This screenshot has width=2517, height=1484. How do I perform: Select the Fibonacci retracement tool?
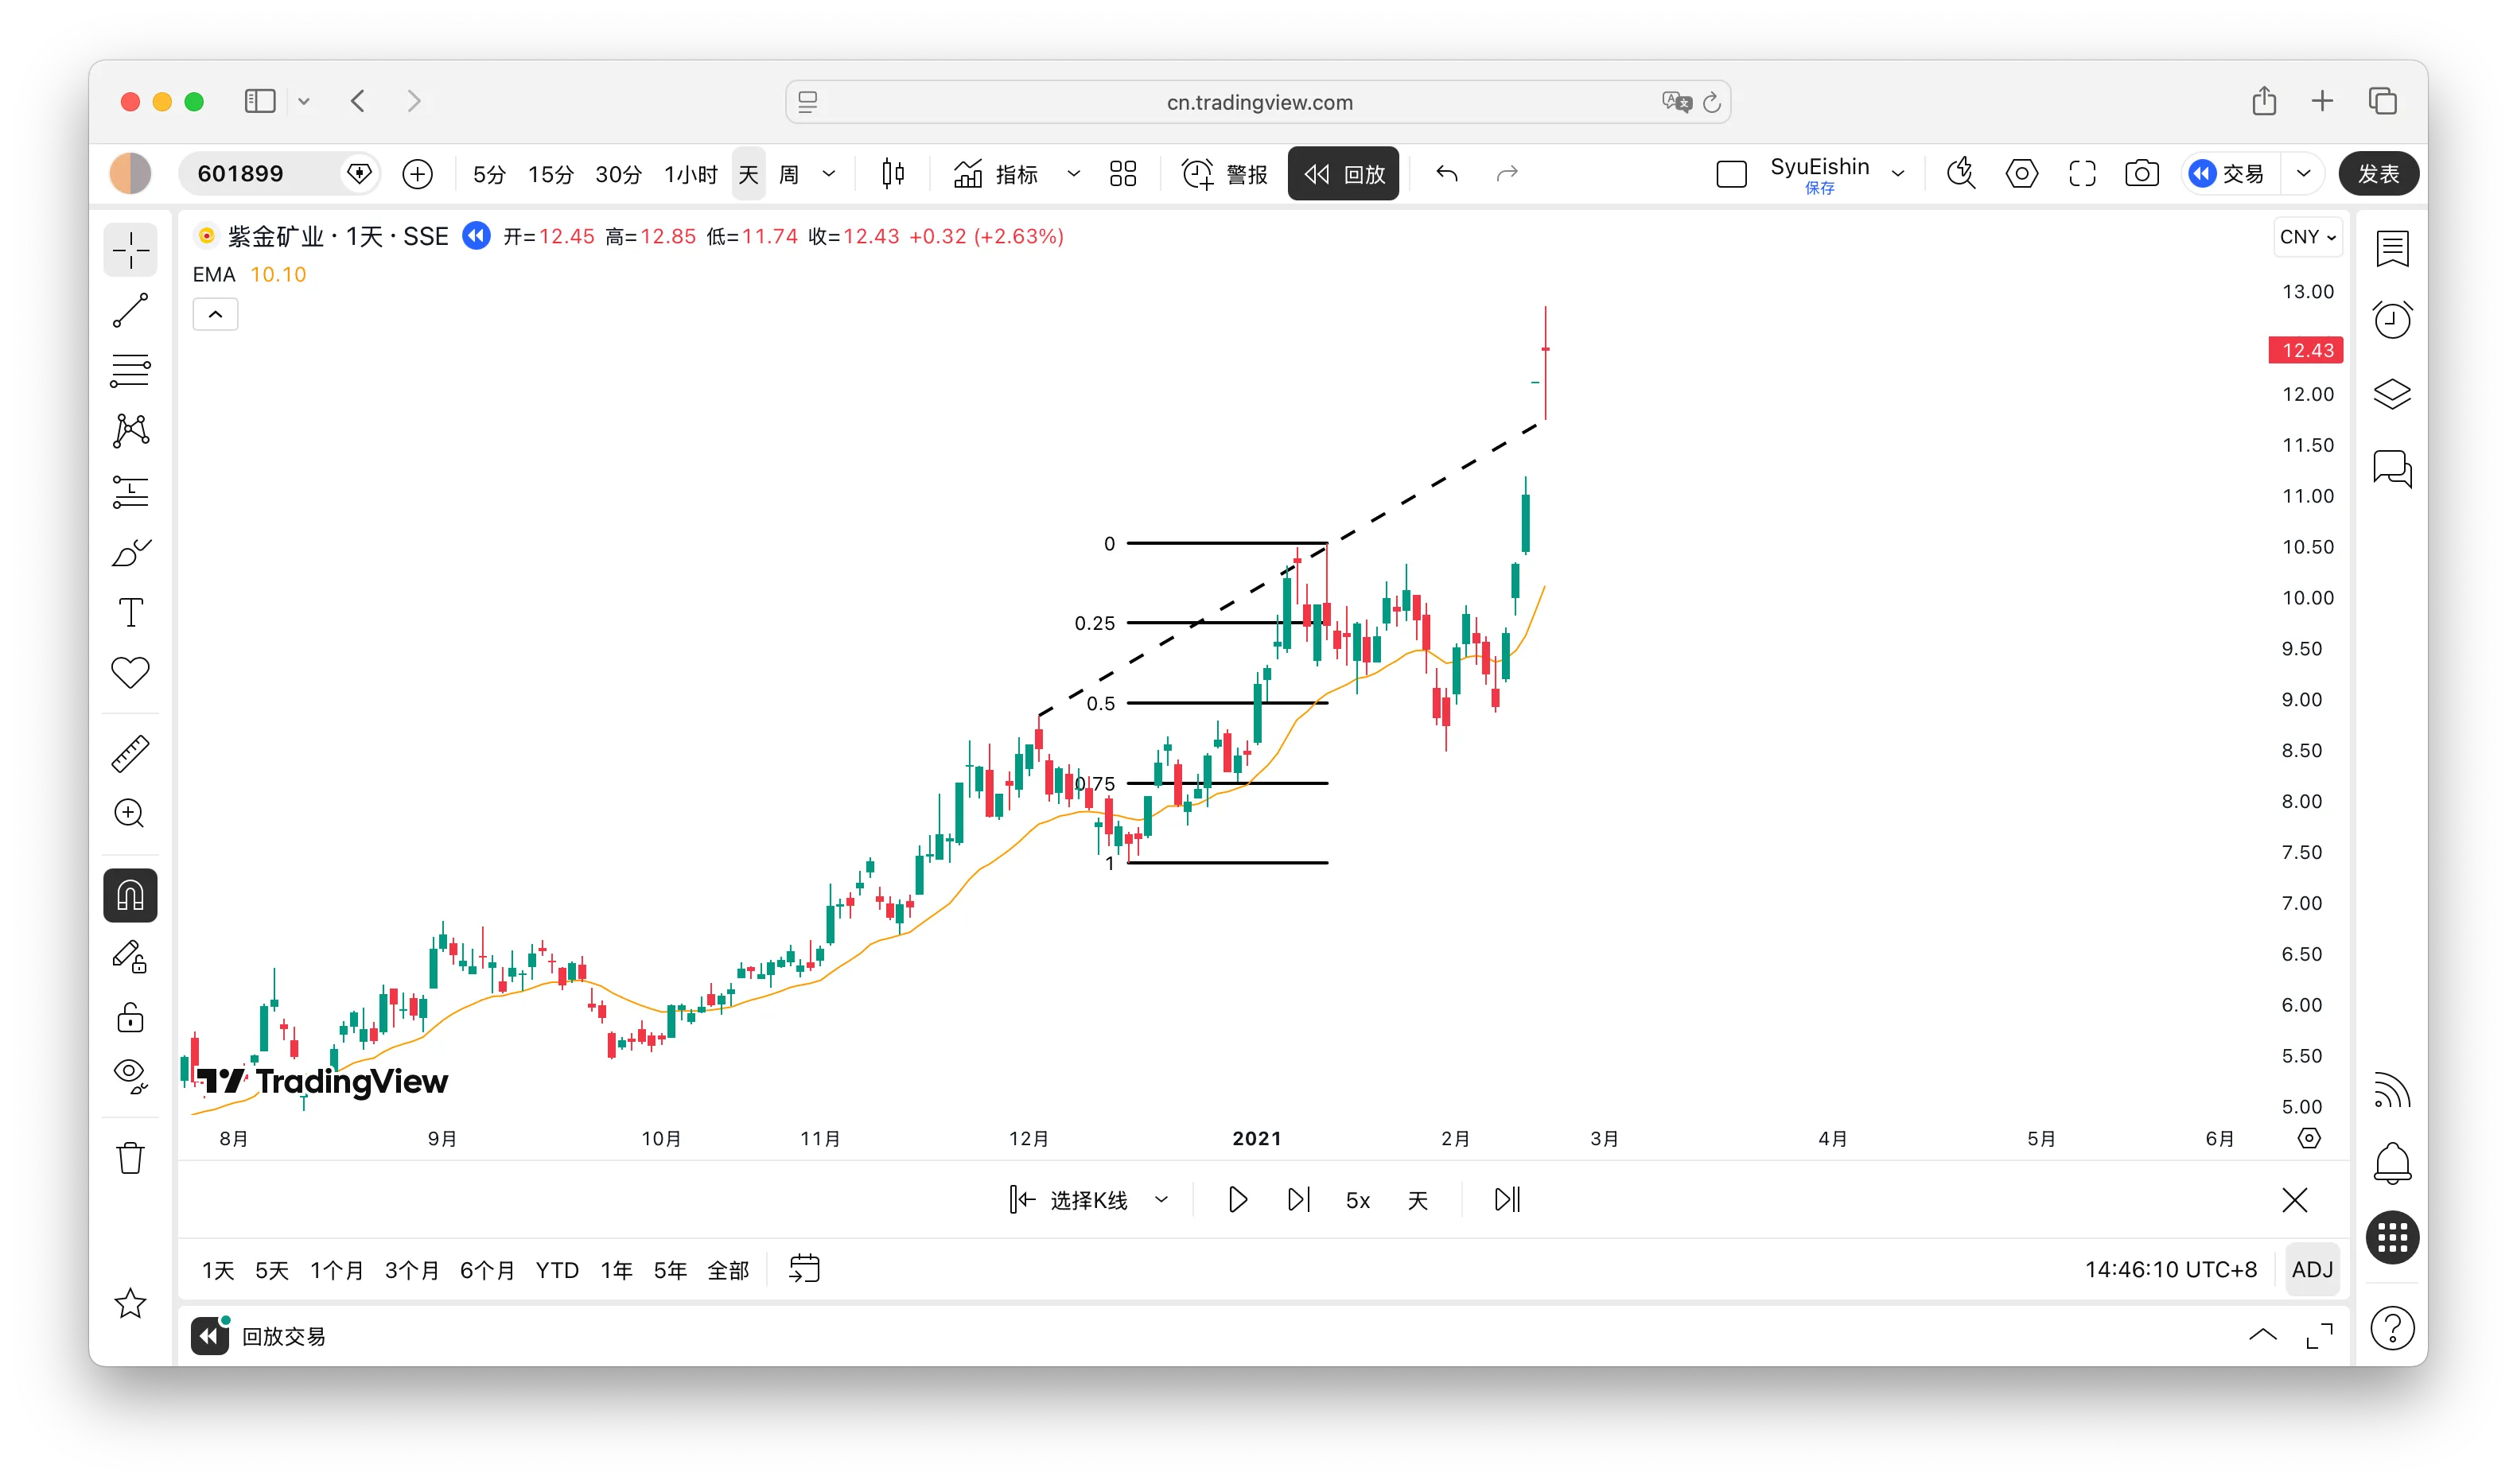pyautogui.click(x=130, y=371)
